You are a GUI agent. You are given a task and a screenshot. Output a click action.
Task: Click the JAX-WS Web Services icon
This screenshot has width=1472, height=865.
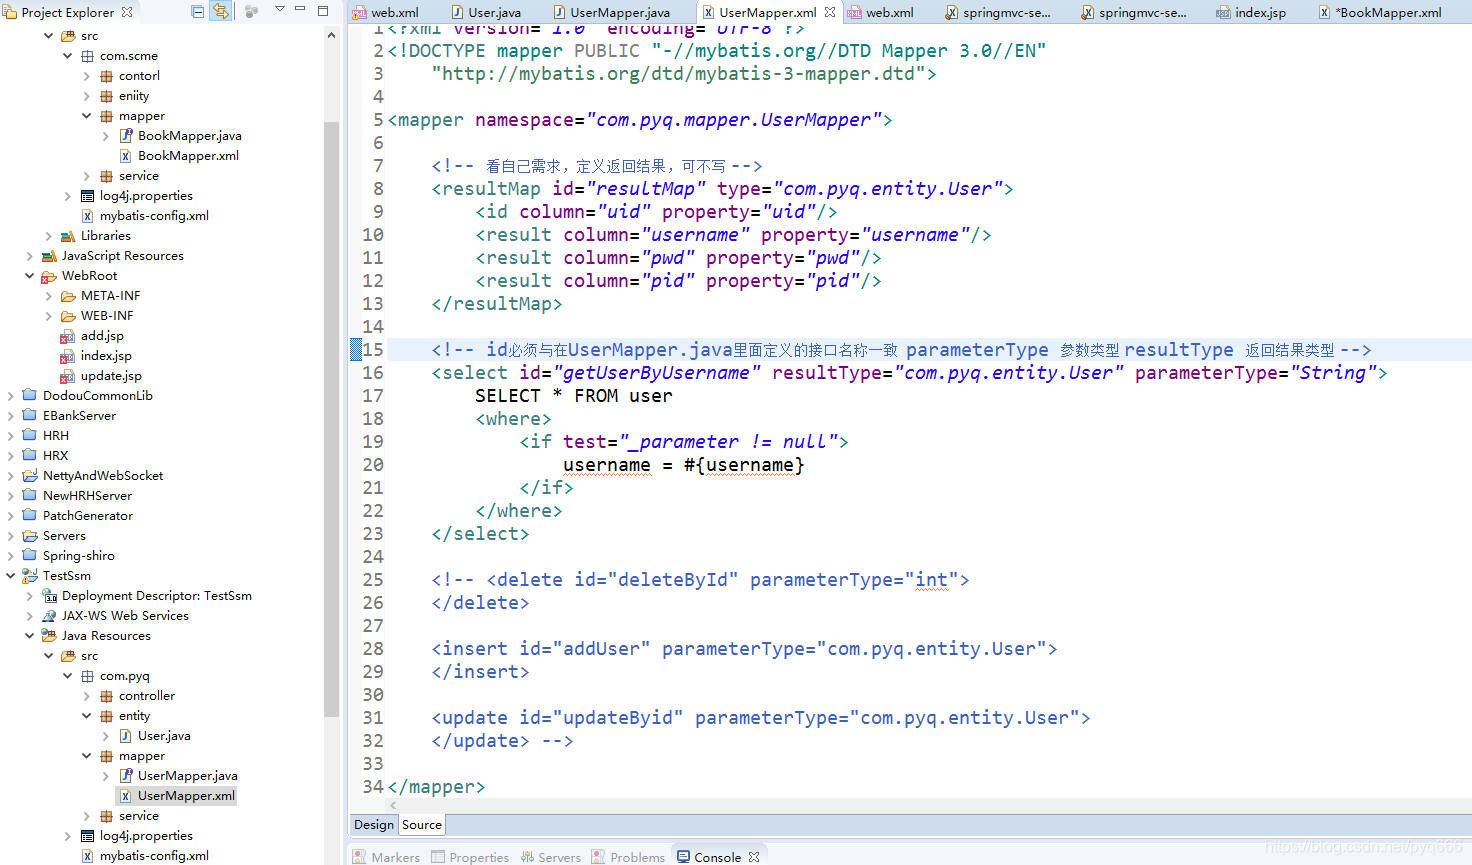click(49, 616)
